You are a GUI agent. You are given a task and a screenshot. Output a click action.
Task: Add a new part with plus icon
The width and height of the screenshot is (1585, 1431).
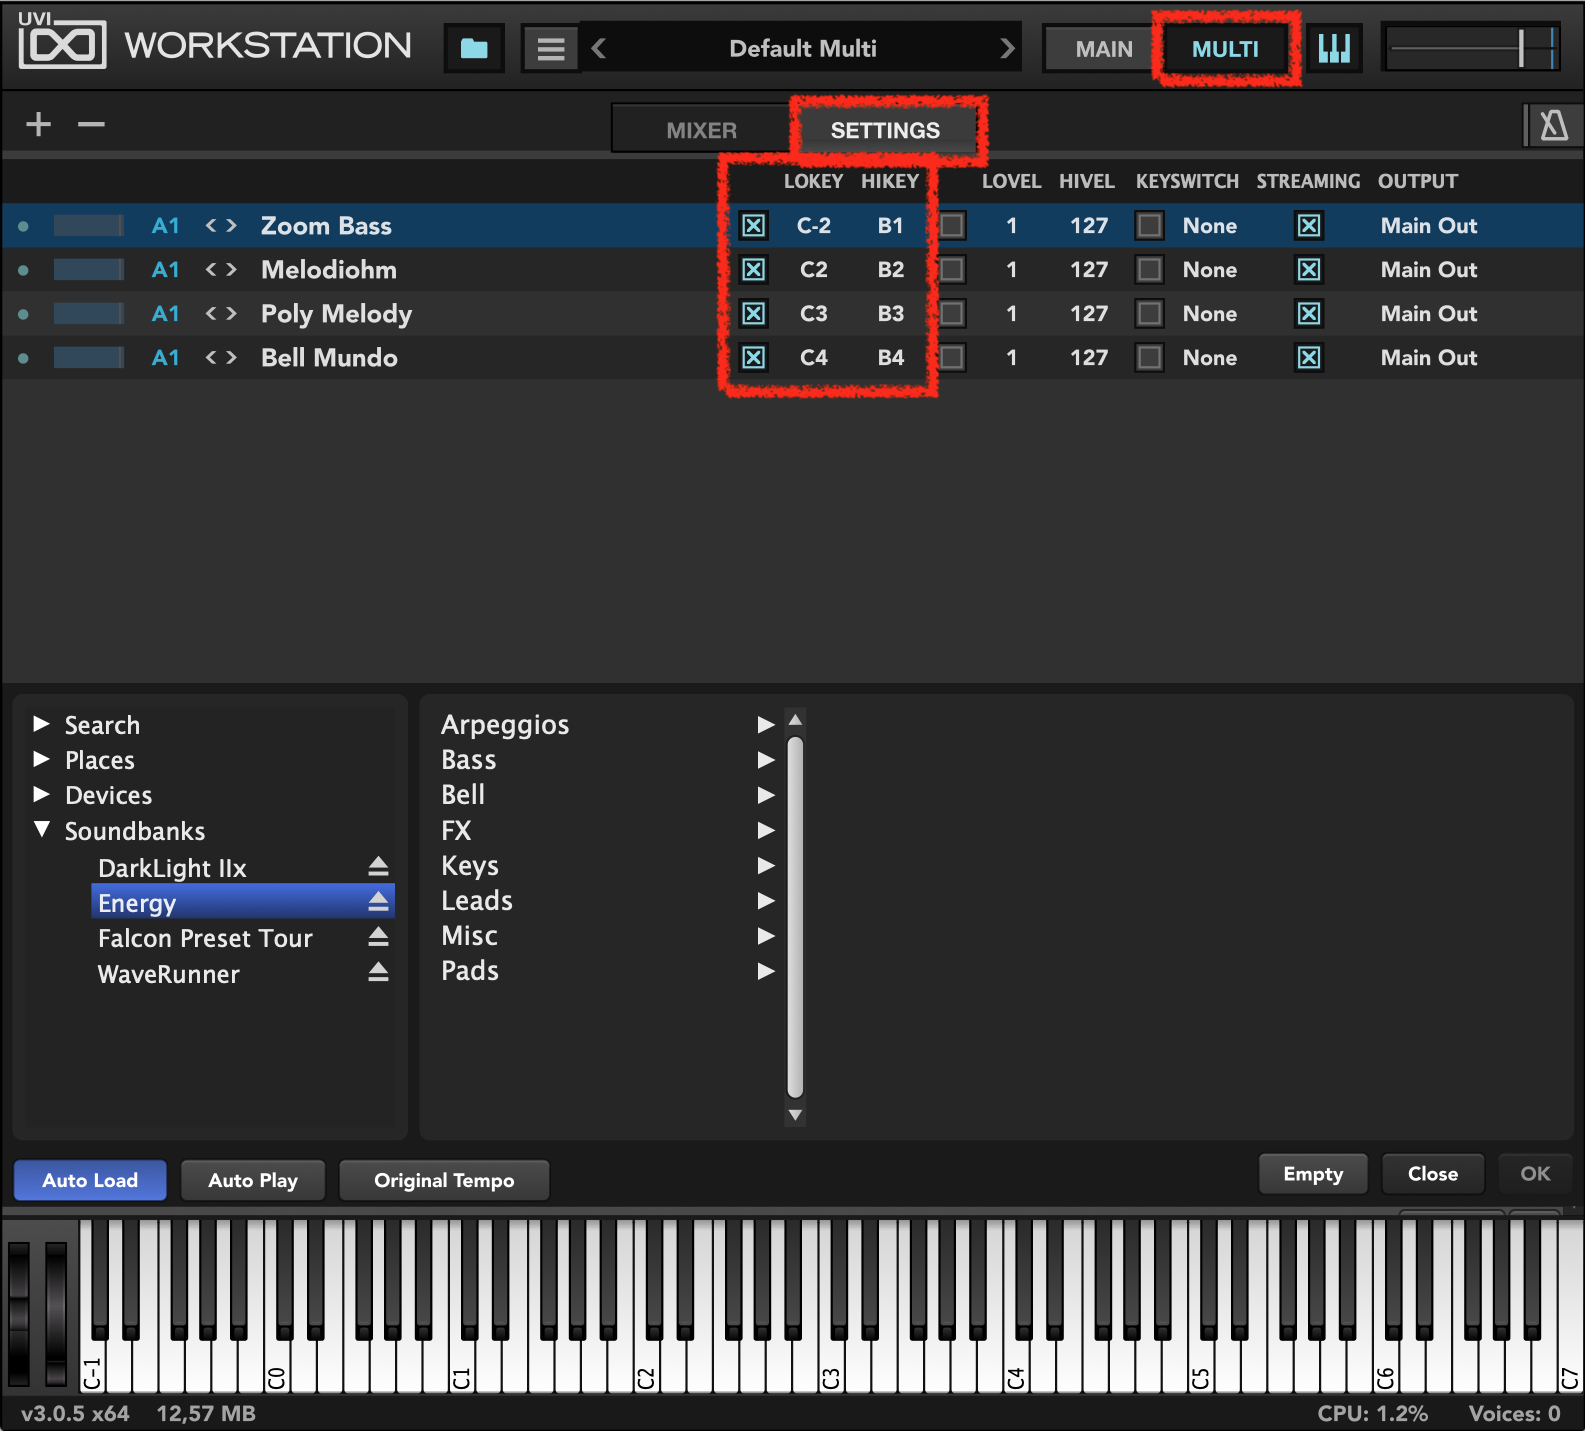[39, 124]
